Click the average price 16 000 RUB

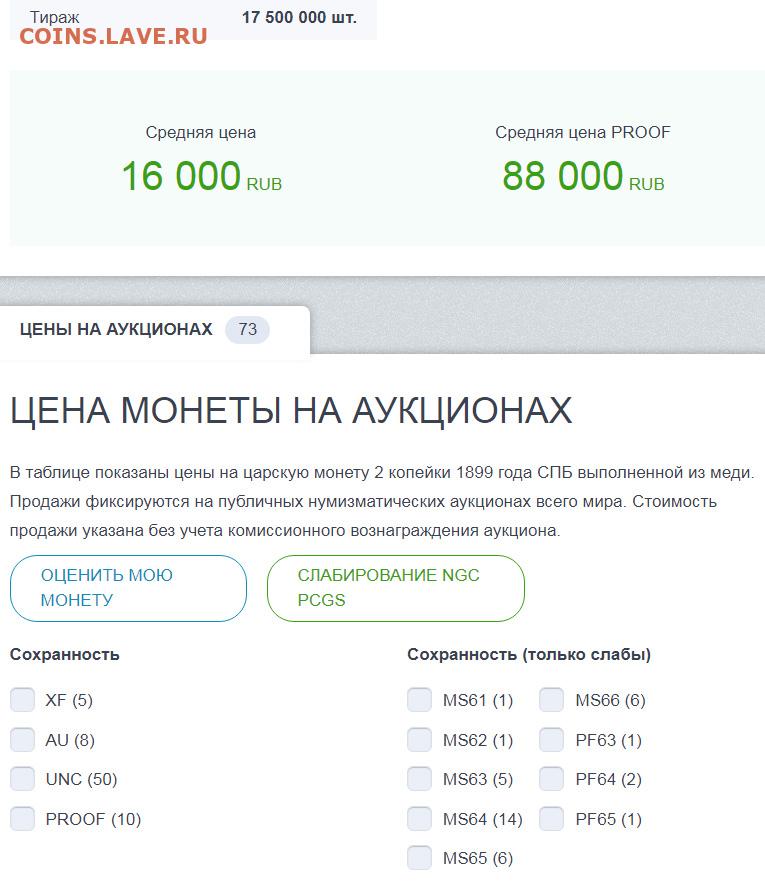201,176
